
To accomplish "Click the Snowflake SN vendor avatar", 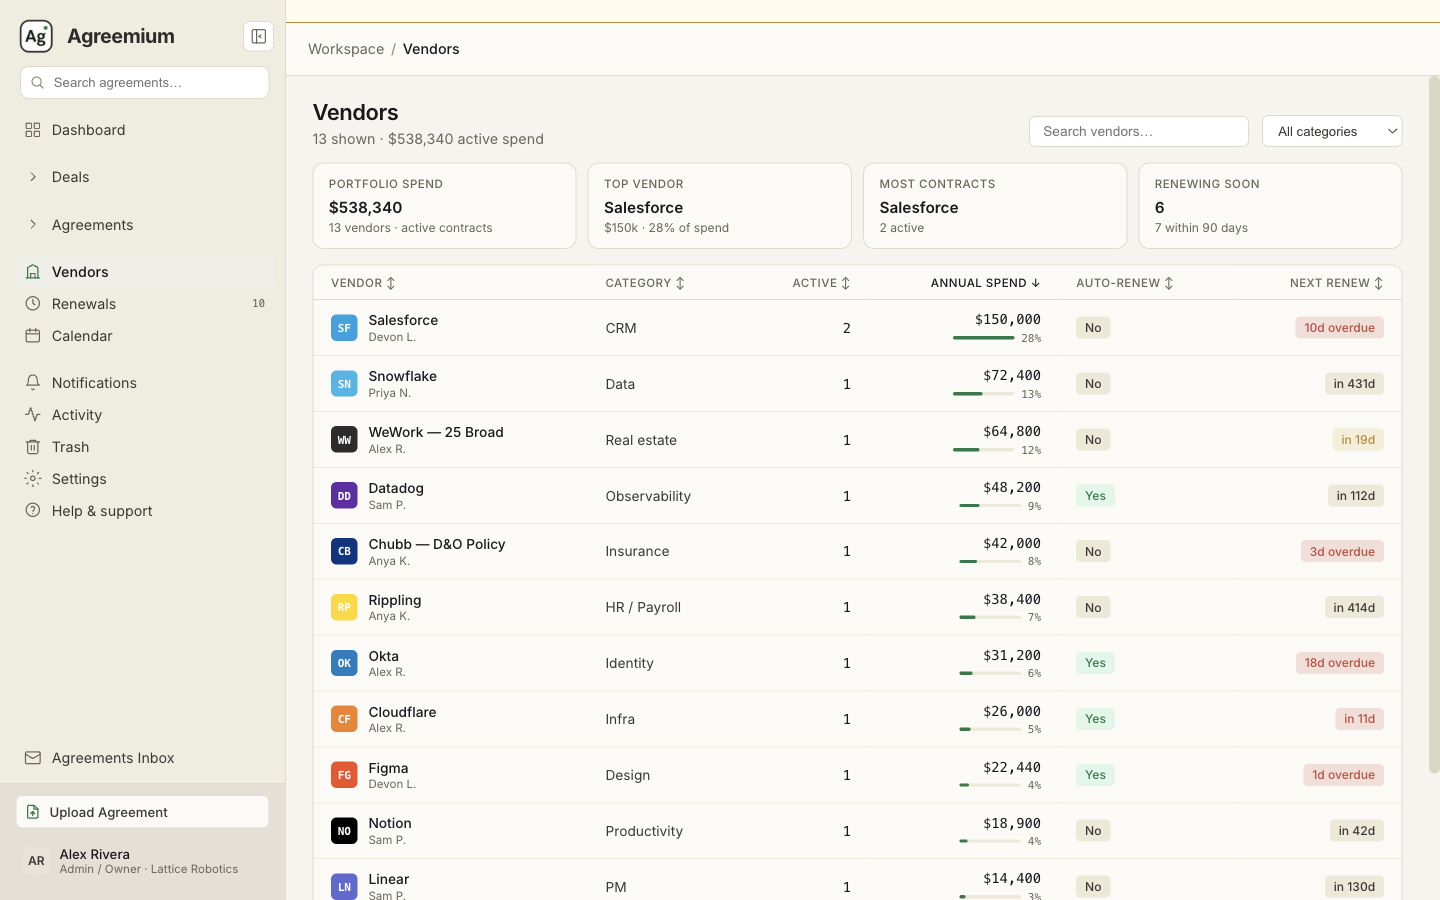I will coord(344,384).
